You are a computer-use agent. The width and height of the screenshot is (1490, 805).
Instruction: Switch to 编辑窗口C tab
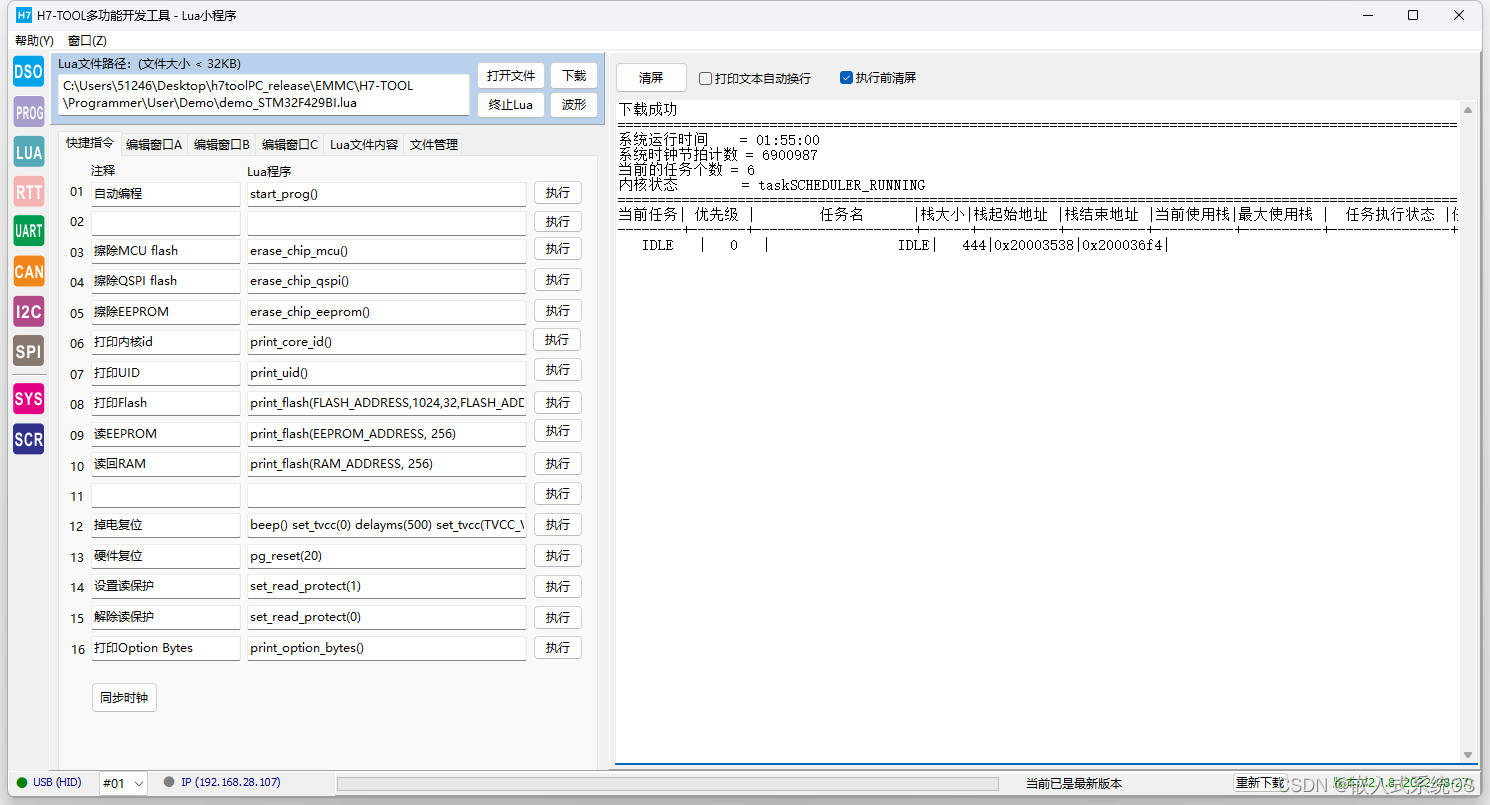290,145
